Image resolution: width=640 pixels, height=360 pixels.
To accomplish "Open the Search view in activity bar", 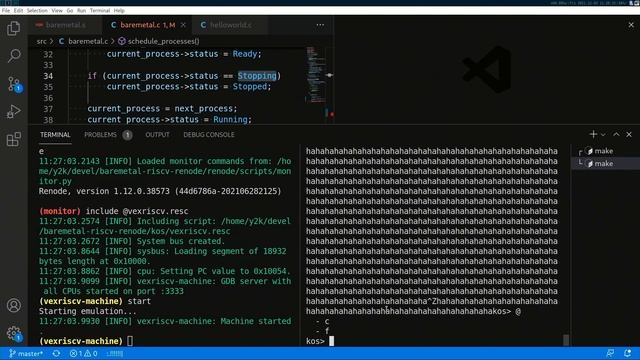I will [x=13, y=56].
